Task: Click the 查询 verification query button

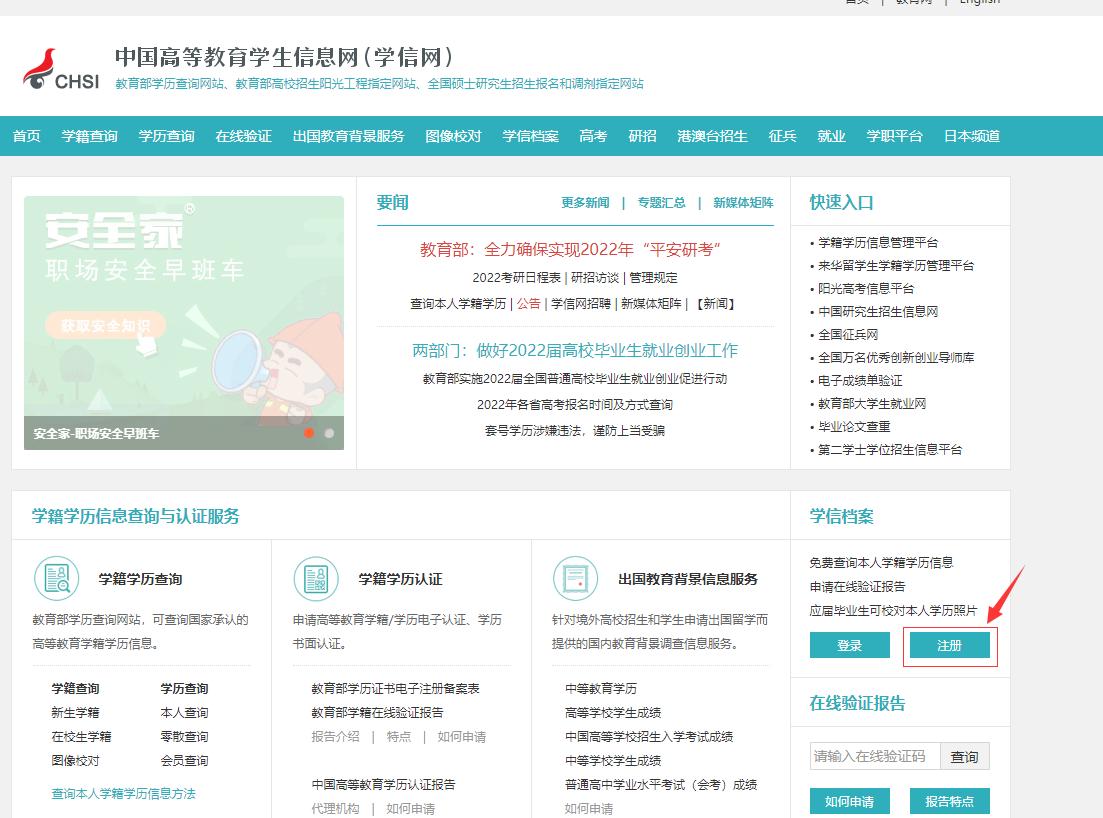Action: pos(964,756)
